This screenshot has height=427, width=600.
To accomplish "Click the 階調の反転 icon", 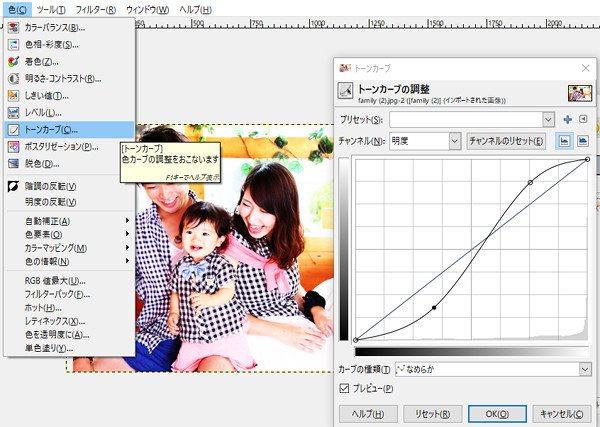I will [x=14, y=186].
